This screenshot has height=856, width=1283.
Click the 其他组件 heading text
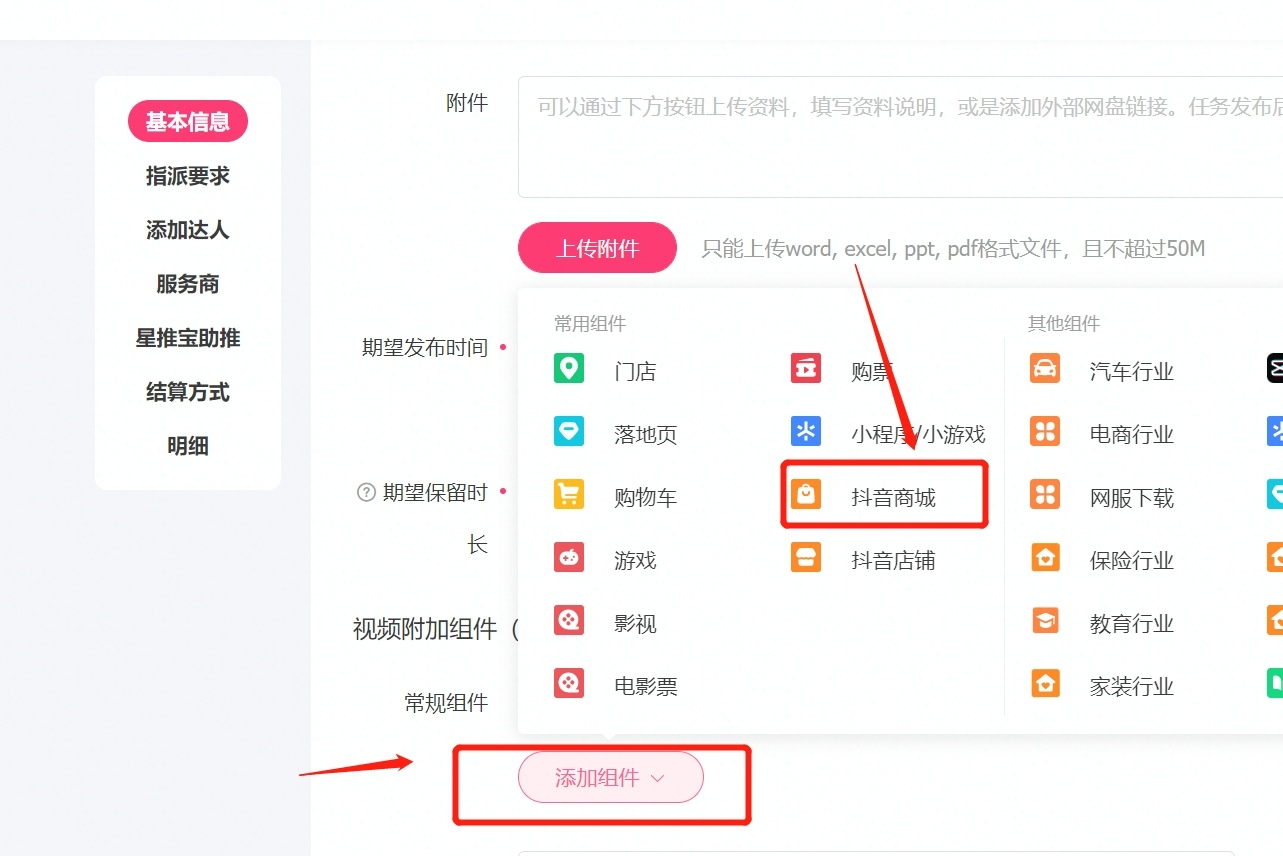1064,323
